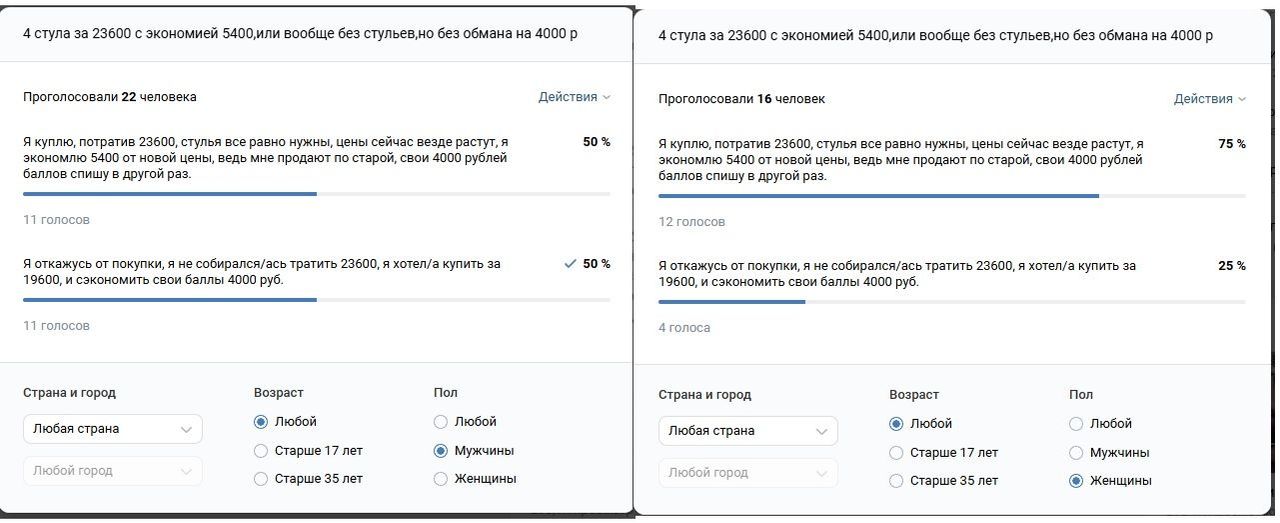
Task: Select Старше 17 лет in right panel
Action: click(896, 453)
